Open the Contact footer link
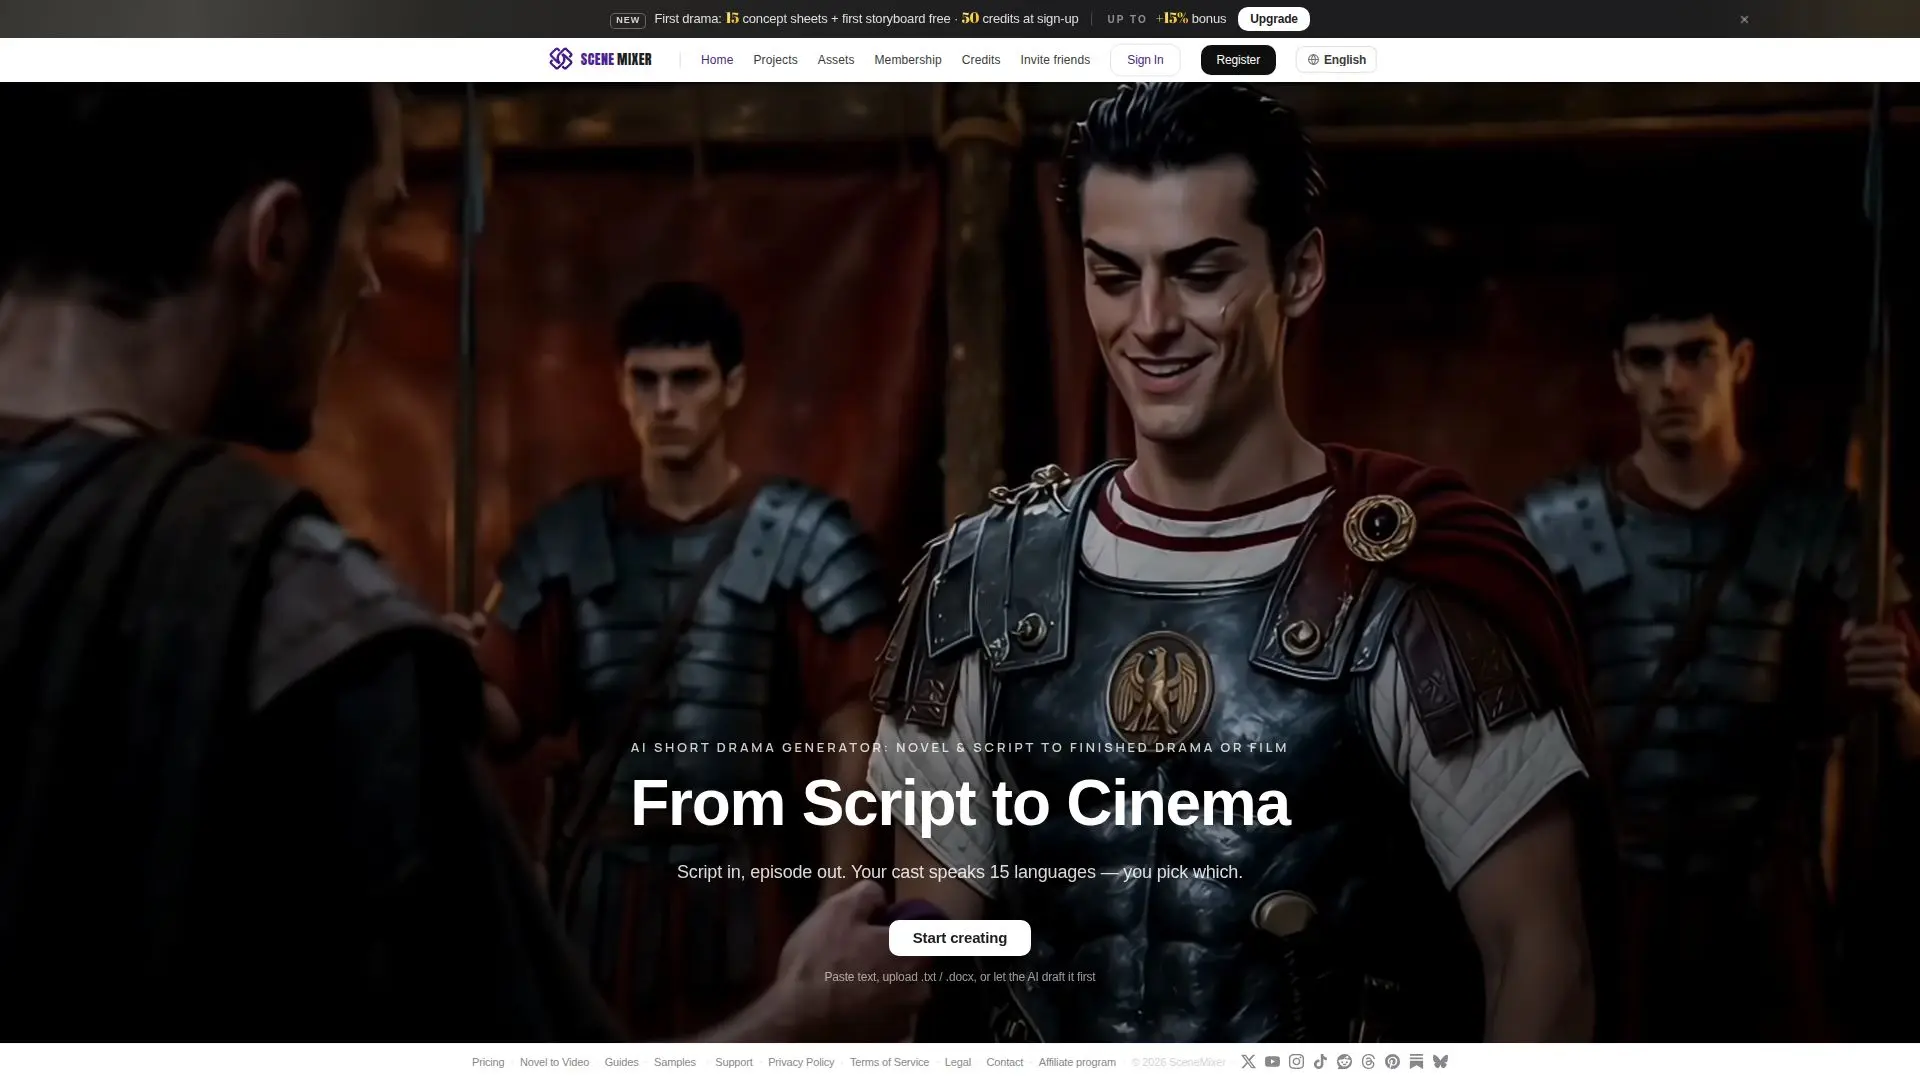The width and height of the screenshot is (1920, 1080). click(1005, 1062)
